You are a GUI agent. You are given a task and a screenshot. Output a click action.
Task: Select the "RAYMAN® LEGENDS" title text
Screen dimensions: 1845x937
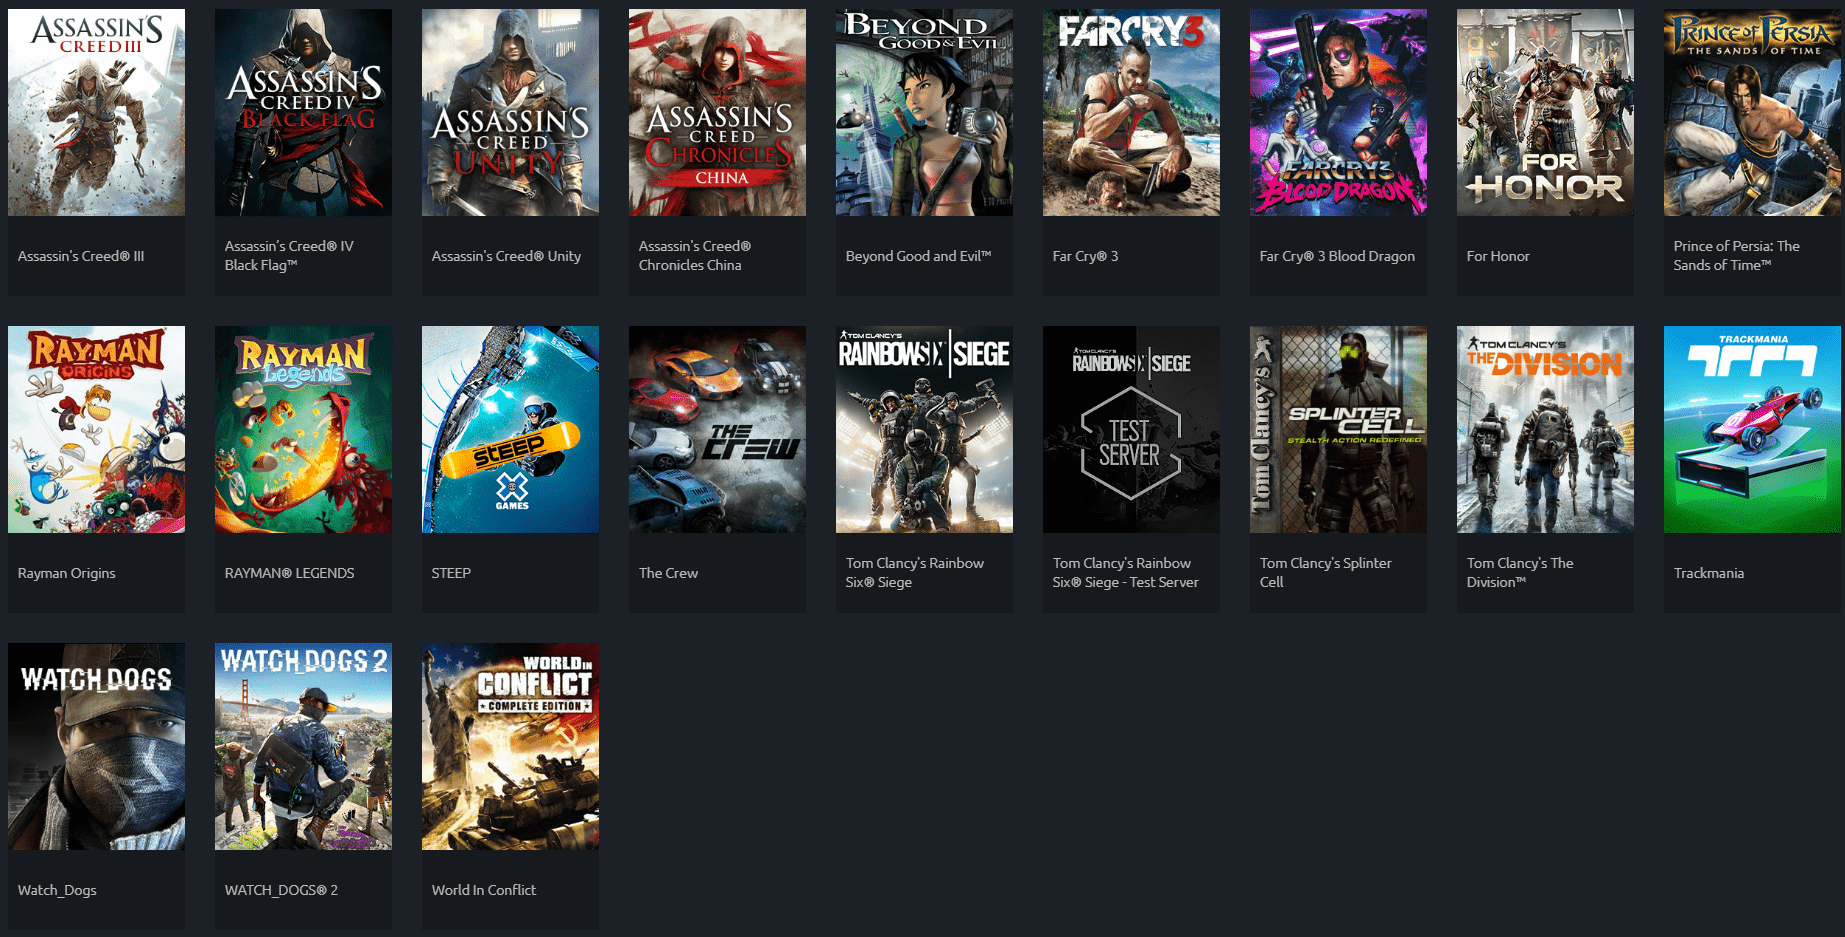click(x=289, y=573)
